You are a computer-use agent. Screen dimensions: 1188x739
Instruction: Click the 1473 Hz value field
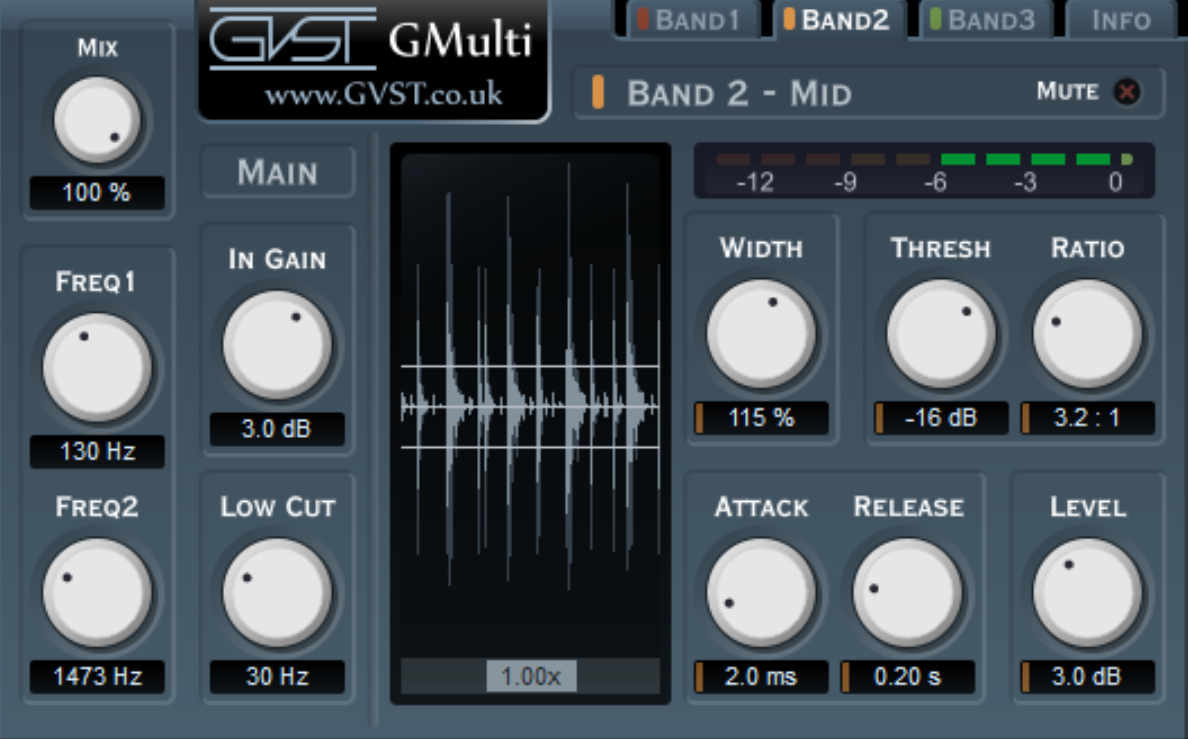pyautogui.click(x=97, y=676)
